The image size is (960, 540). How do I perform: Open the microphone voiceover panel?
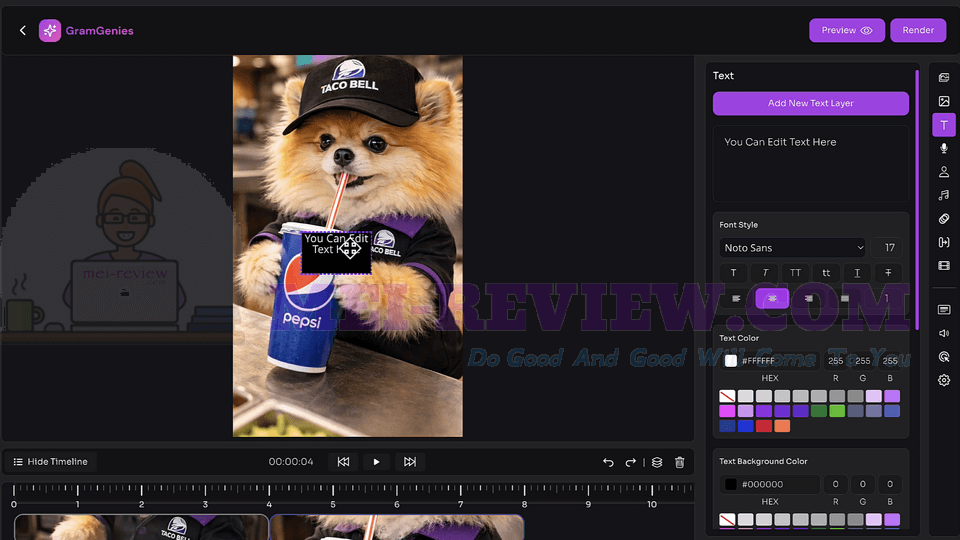943,148
